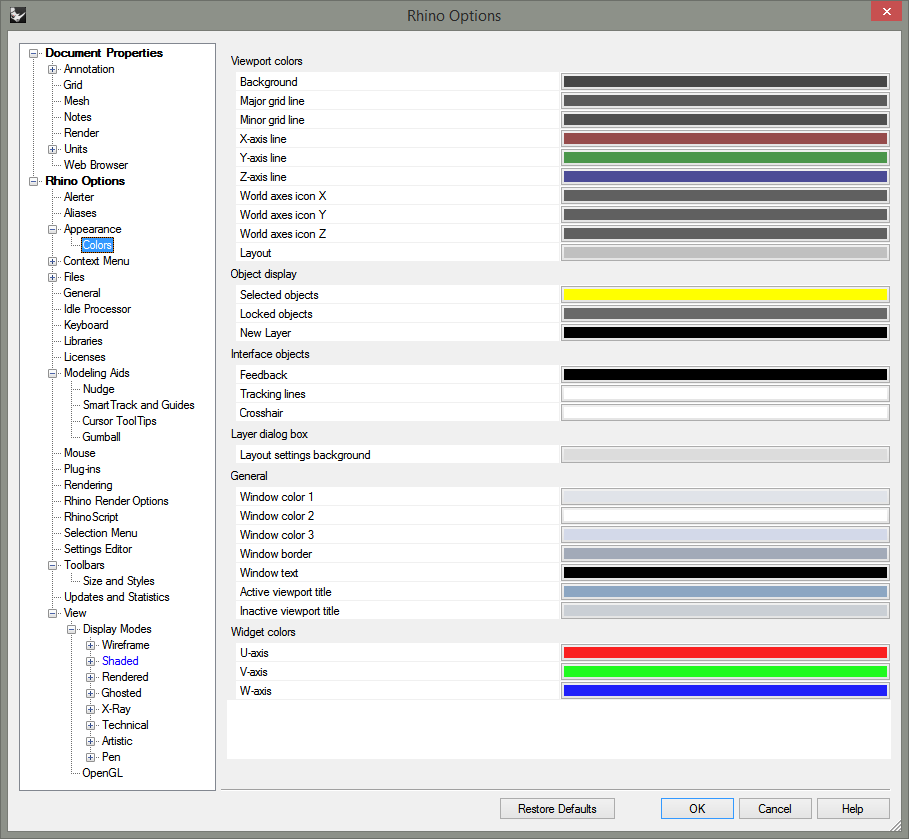This screenshot has height=839, width=909.
Task: Edit the W-axis blue widget swatch
Action: pos(725,691)
